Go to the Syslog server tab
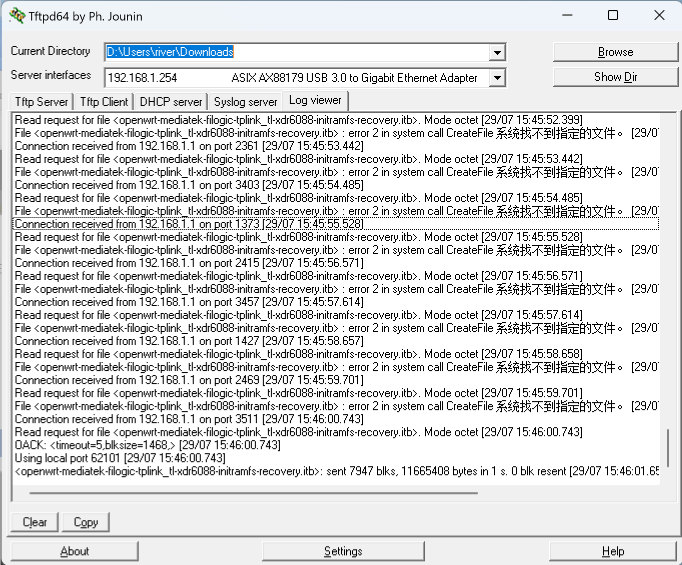 (245, 102)
